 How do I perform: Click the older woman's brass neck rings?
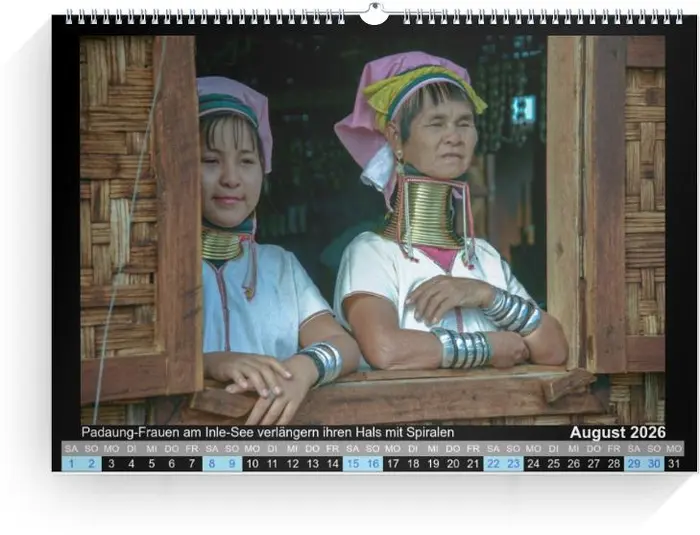(427, 213)
